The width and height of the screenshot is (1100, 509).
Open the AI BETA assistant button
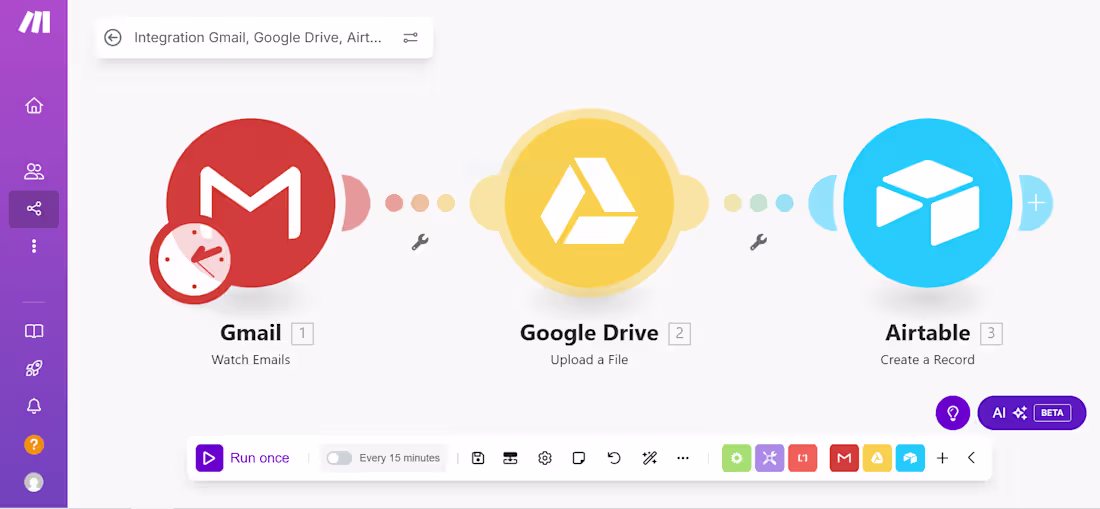coord(1031,413)
